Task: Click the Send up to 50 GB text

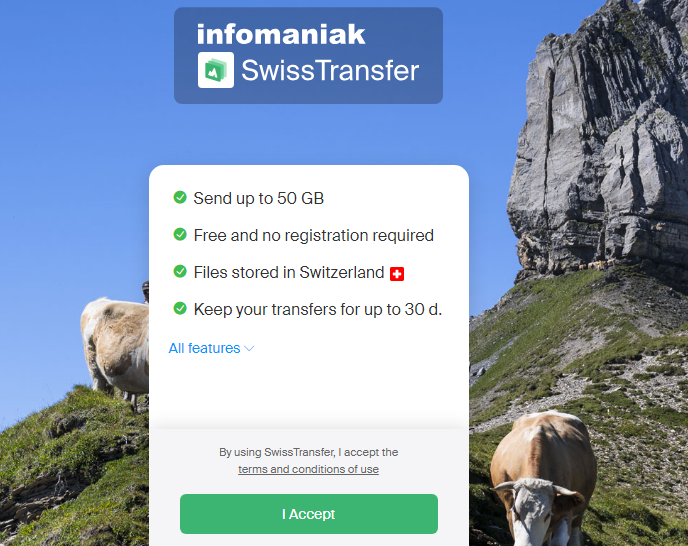Action: coord(258,198)
